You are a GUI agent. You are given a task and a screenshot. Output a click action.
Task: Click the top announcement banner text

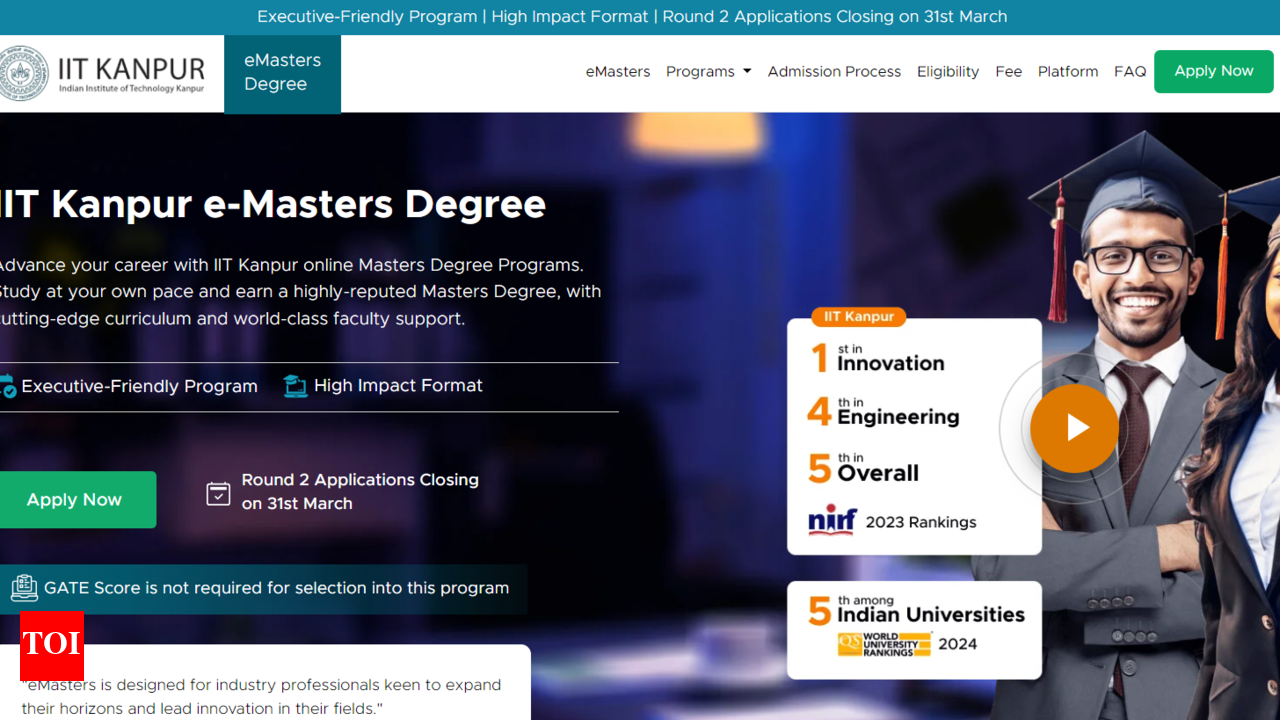tap(632, 17)
